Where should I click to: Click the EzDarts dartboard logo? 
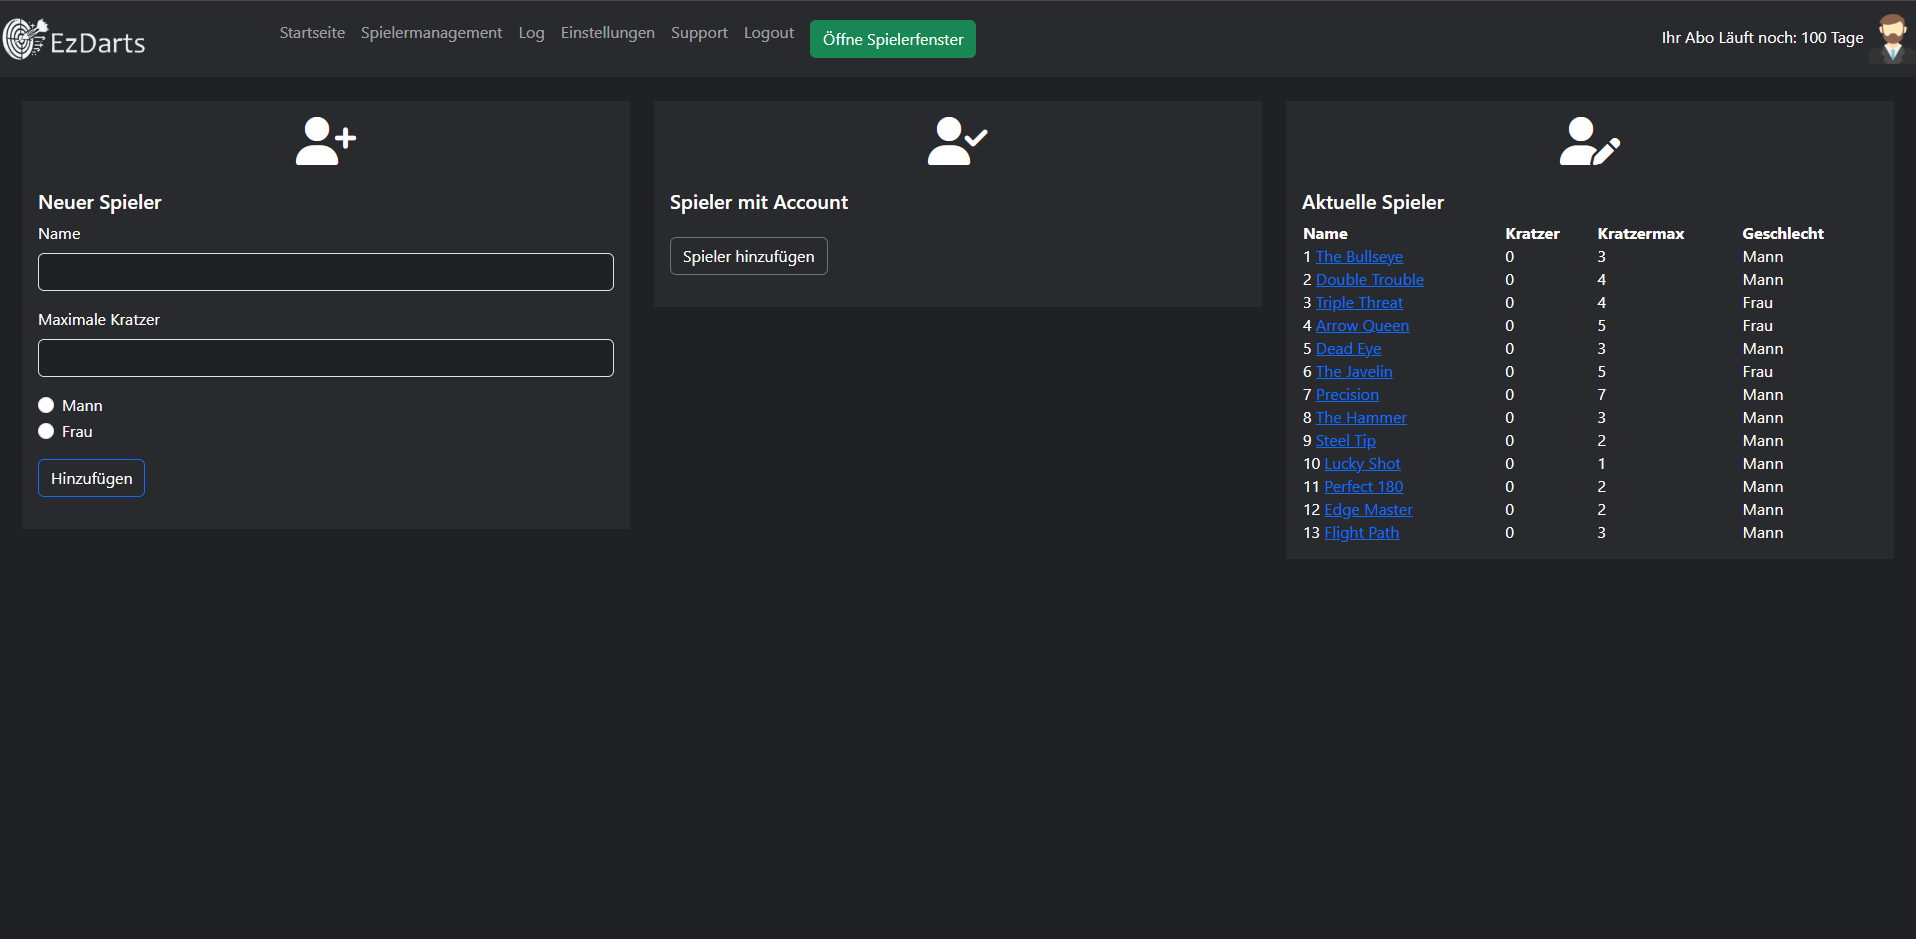[25, 39]
